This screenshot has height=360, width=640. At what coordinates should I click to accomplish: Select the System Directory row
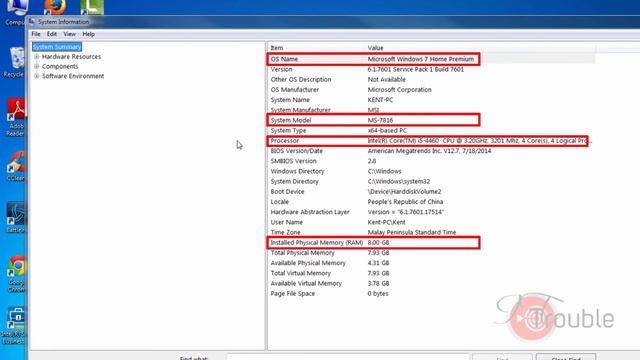(431, 182)
